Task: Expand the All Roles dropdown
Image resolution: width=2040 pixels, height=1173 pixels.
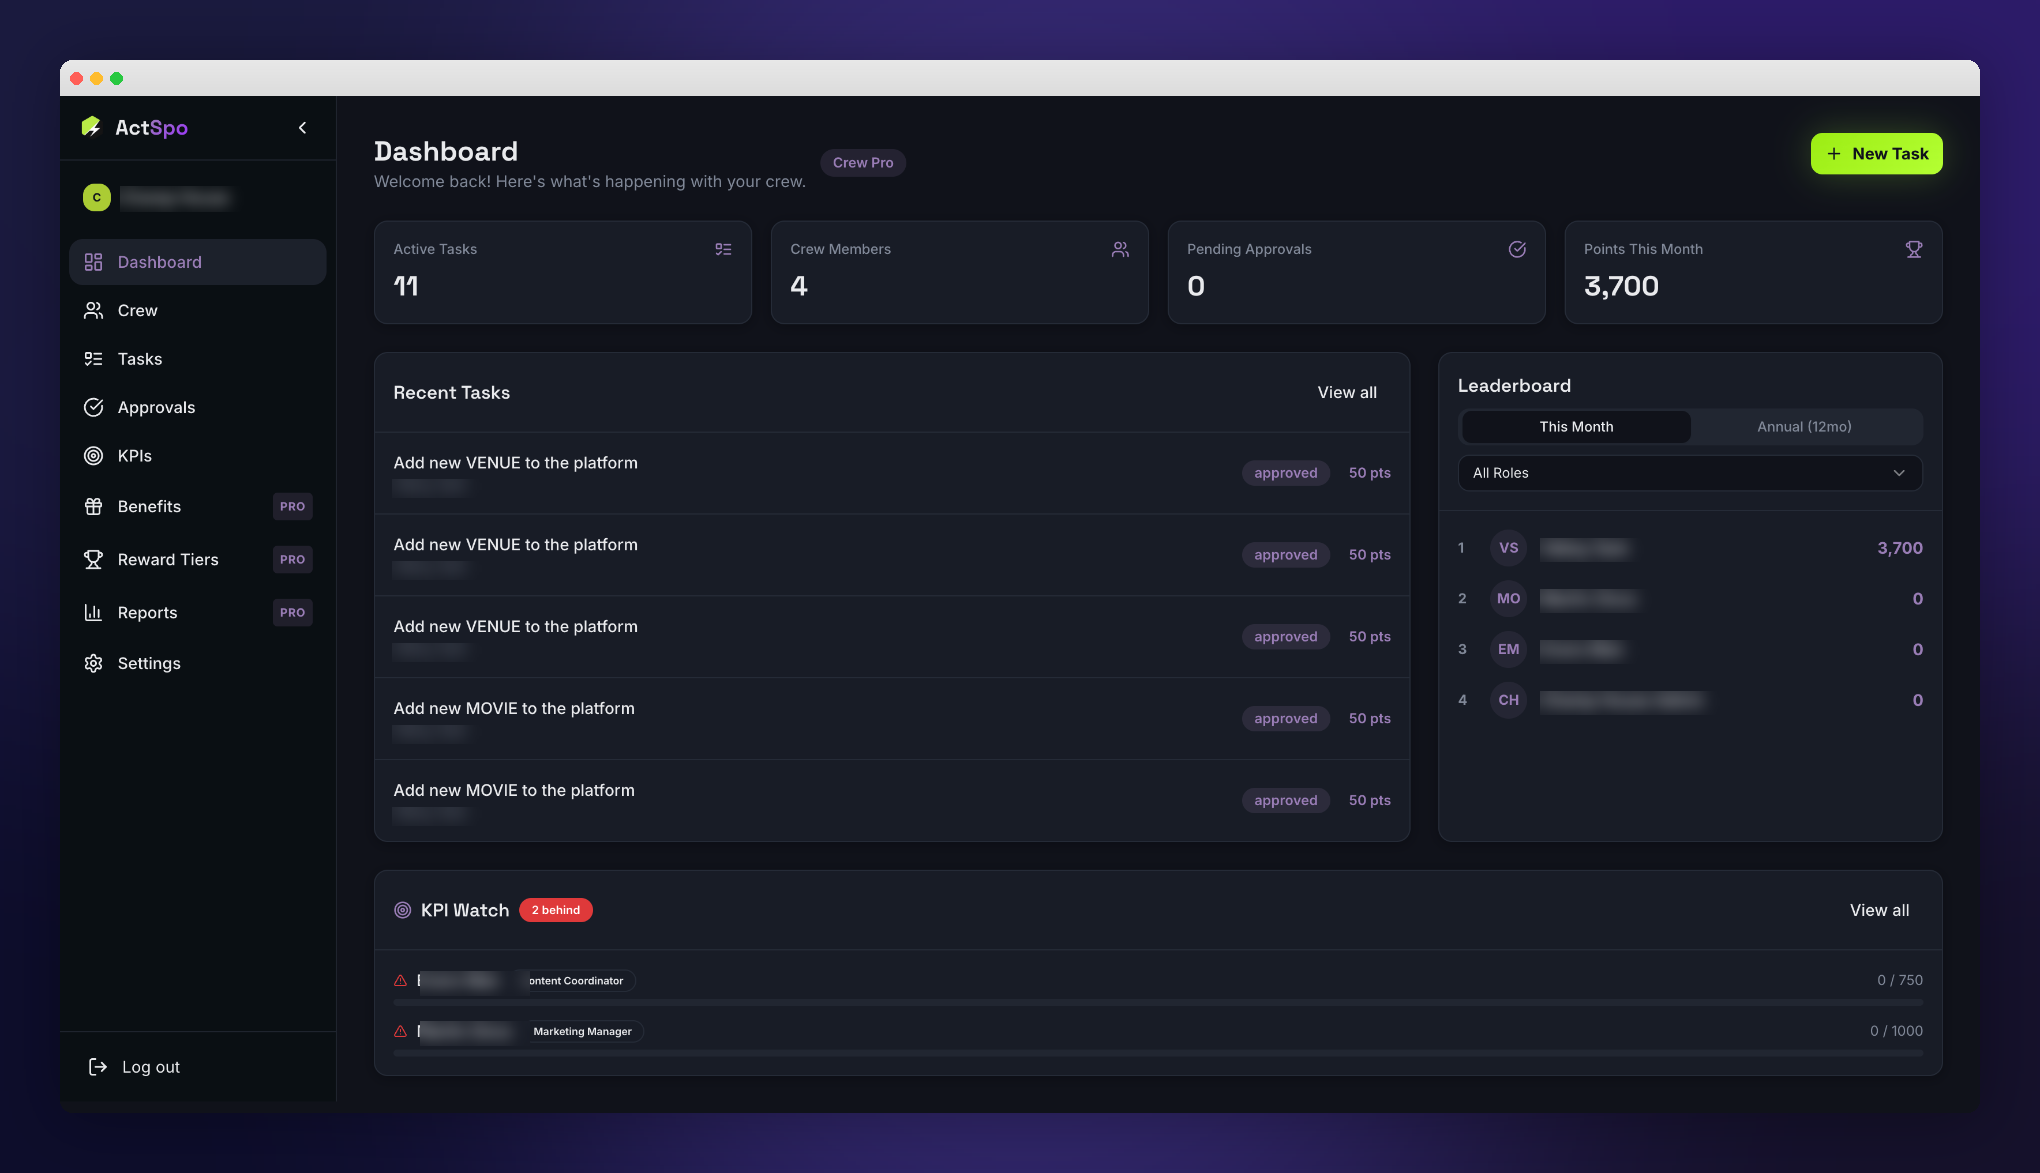Action: coord(1689,473)
